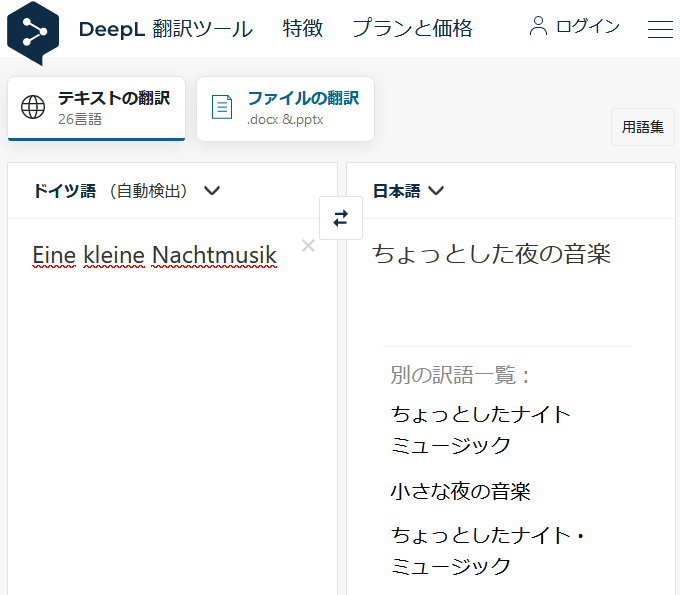
Task: Click the 別の訳語一覧 heading
Action: pos(460,375)
